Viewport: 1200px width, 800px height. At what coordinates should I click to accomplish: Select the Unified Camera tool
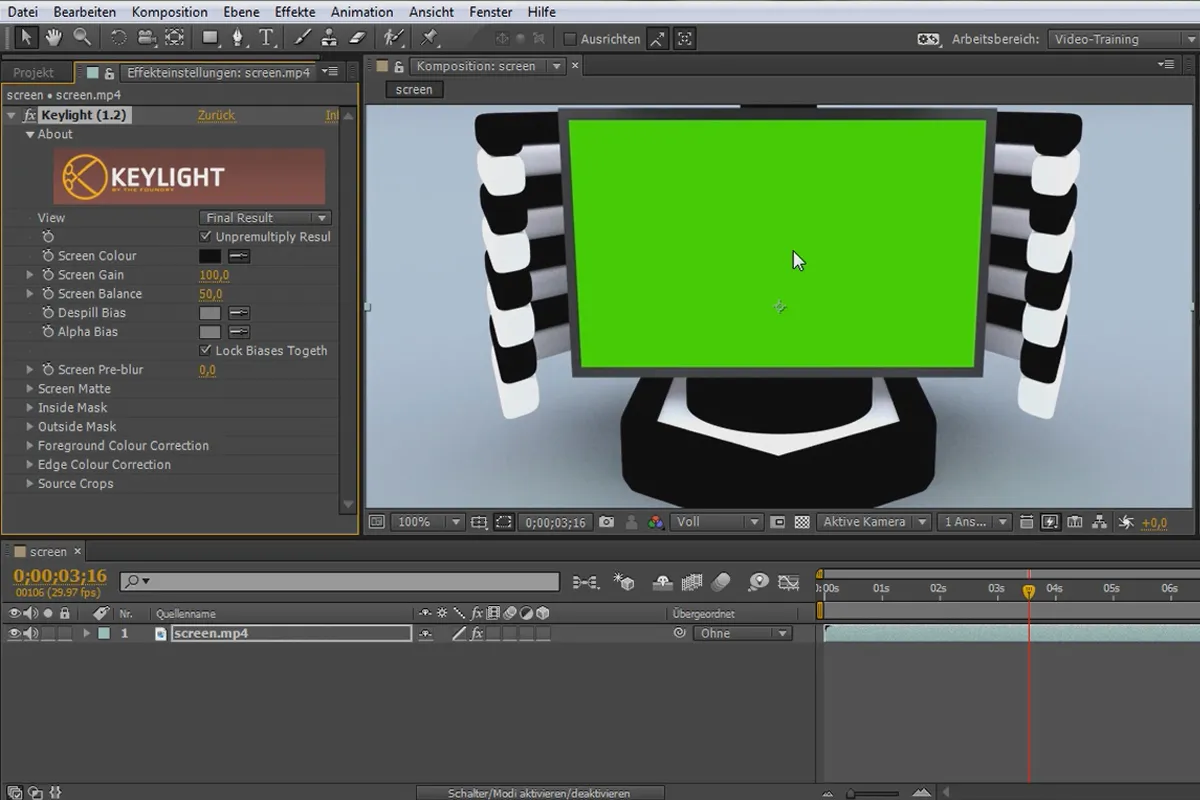(x=146, y=38)
